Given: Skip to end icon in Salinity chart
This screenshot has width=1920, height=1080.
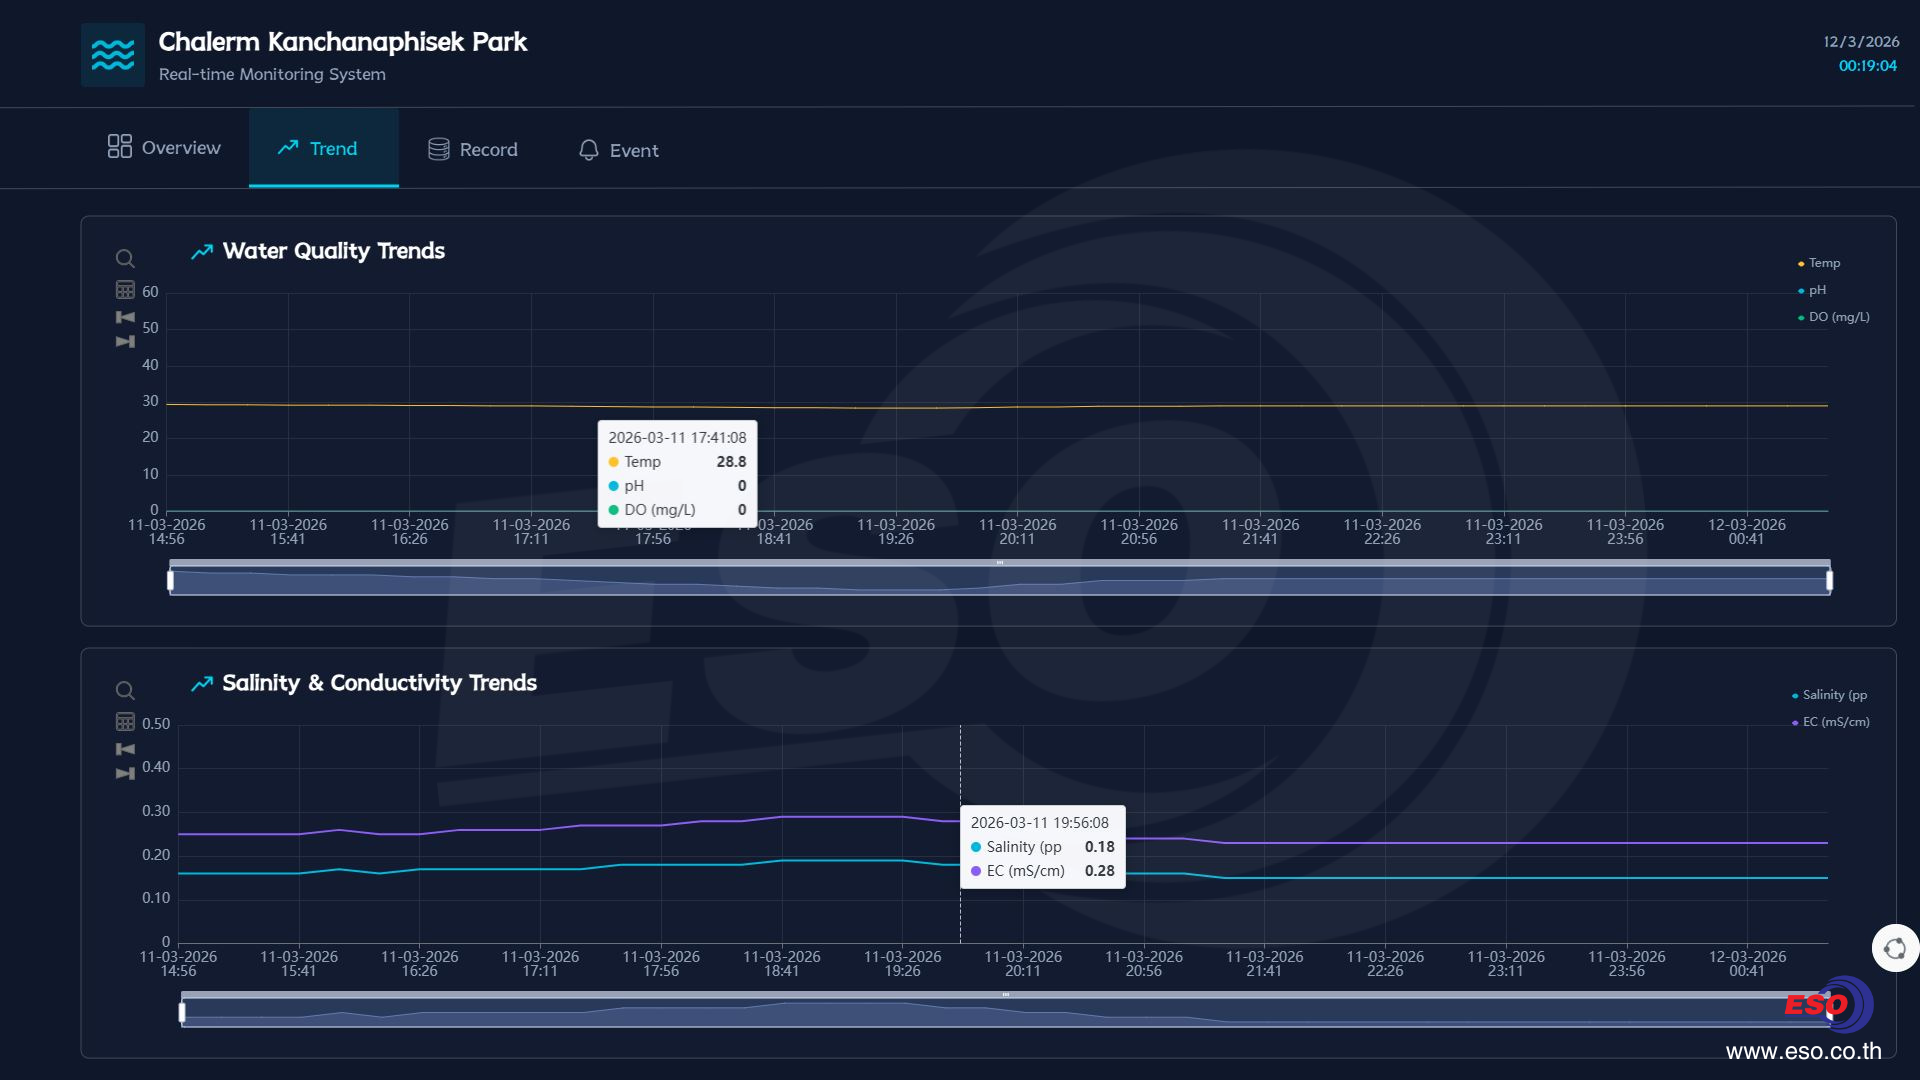Looking at the screenshot, I should point(125,774).
